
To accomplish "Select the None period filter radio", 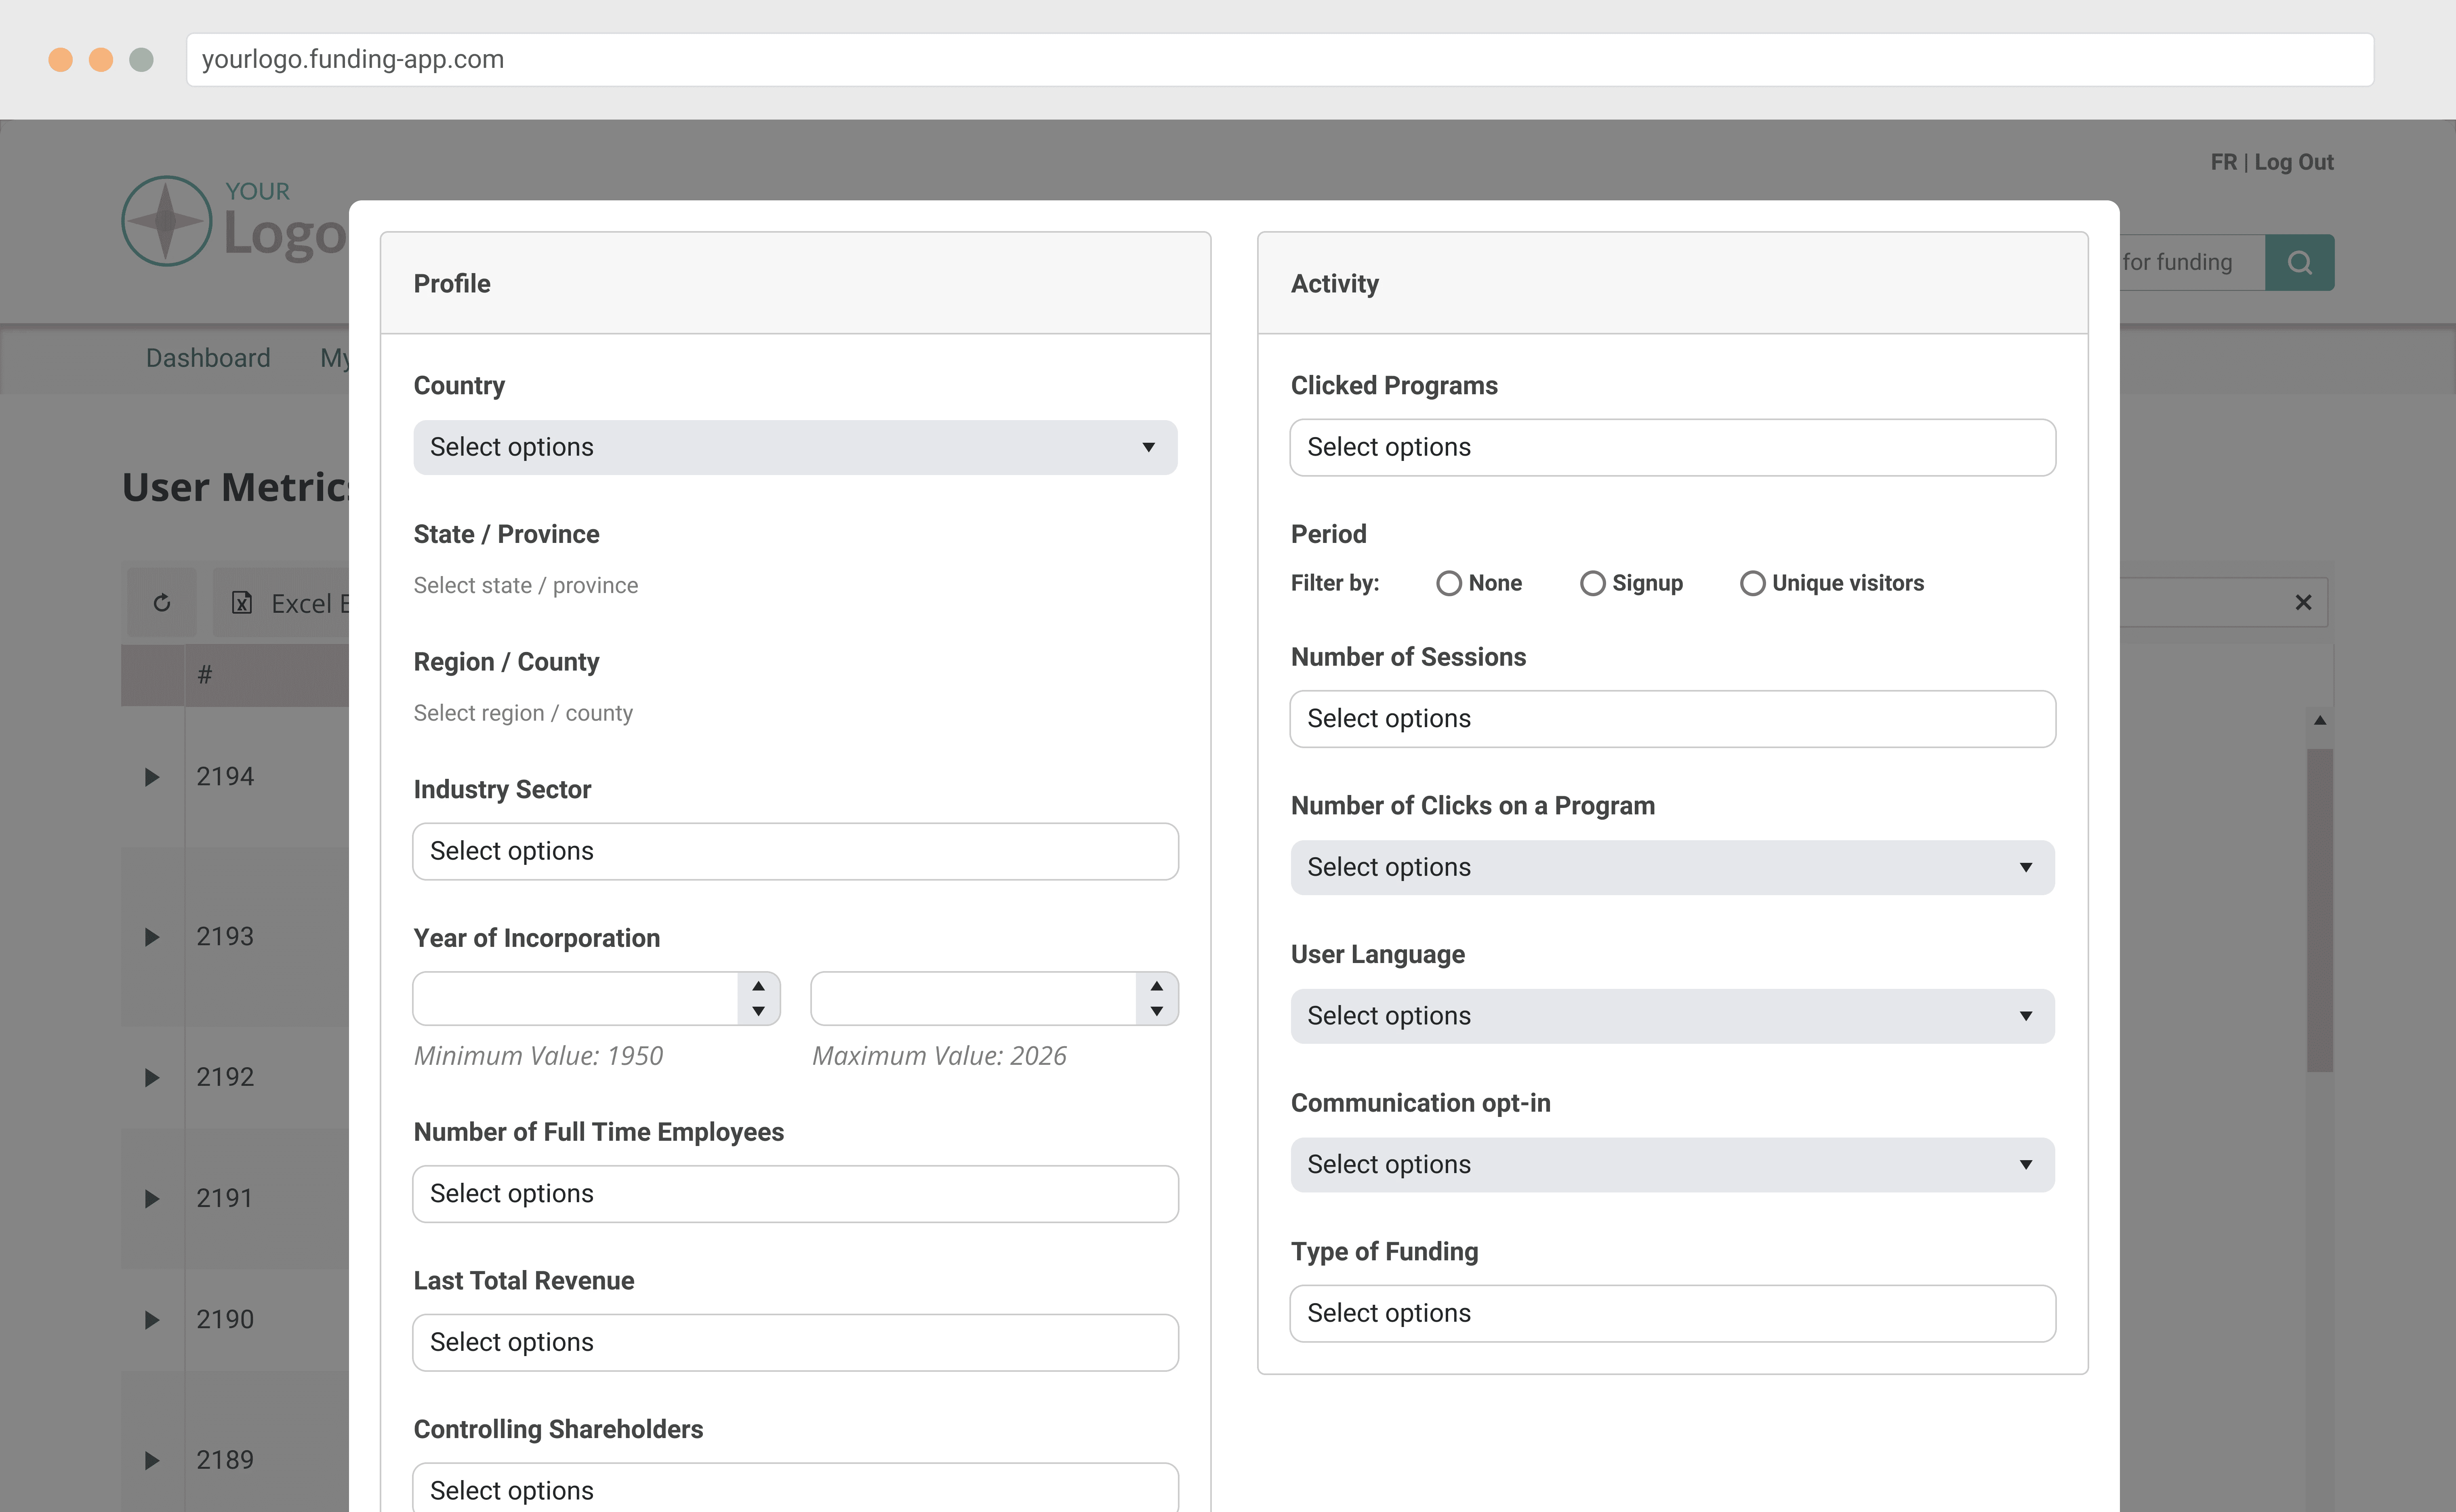I will point(1448,583).
